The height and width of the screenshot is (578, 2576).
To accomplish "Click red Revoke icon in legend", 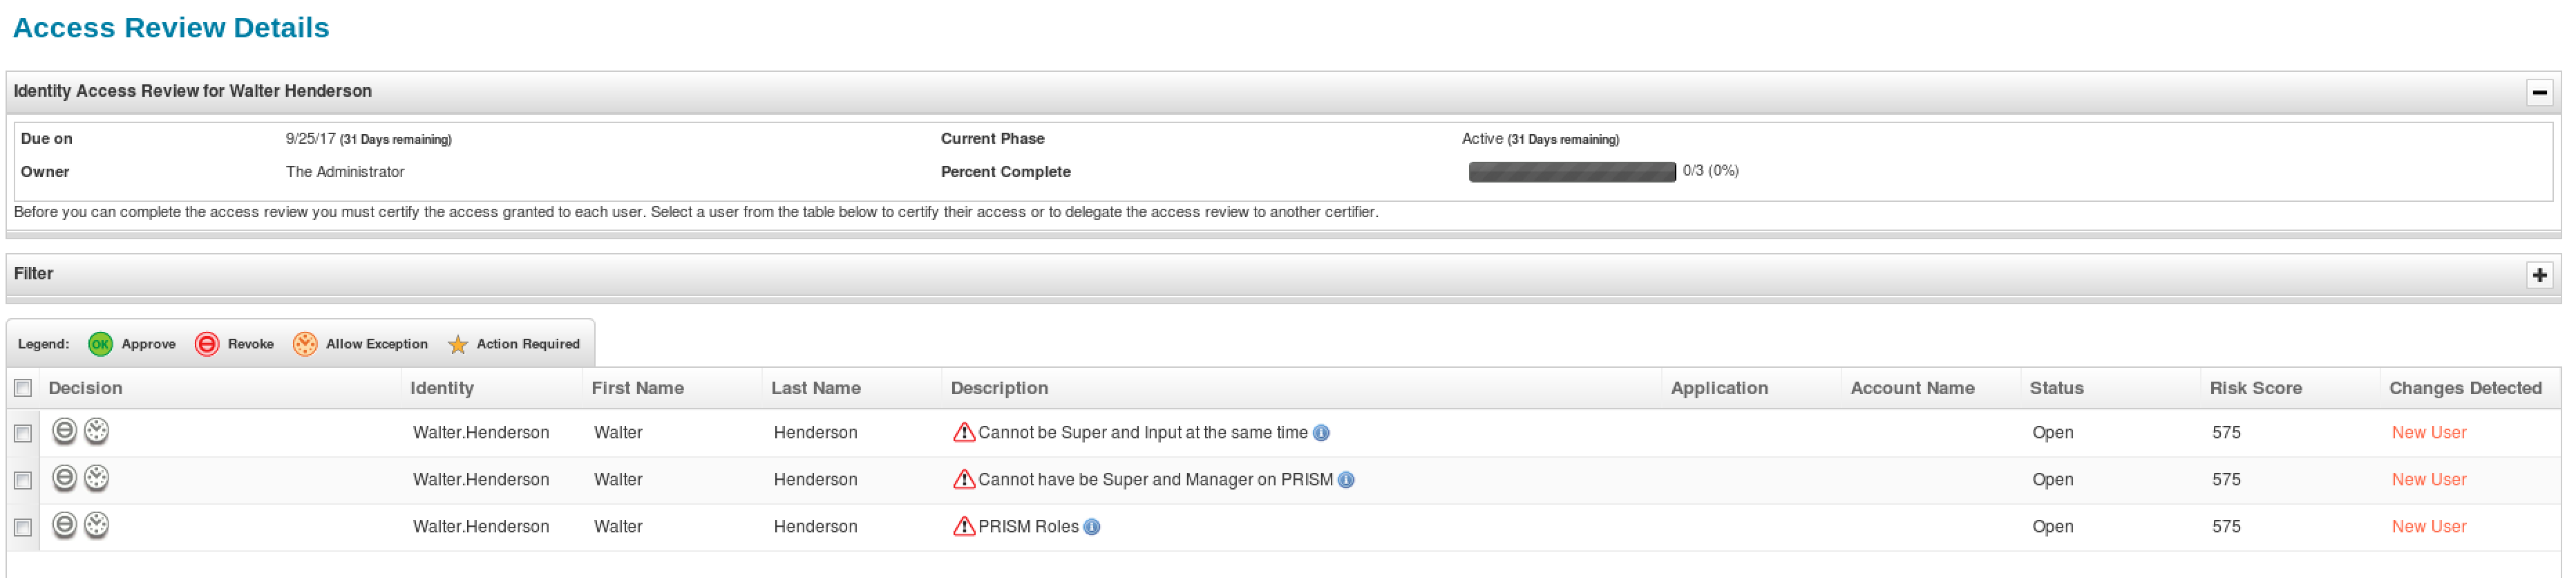I will coord(207,344).
